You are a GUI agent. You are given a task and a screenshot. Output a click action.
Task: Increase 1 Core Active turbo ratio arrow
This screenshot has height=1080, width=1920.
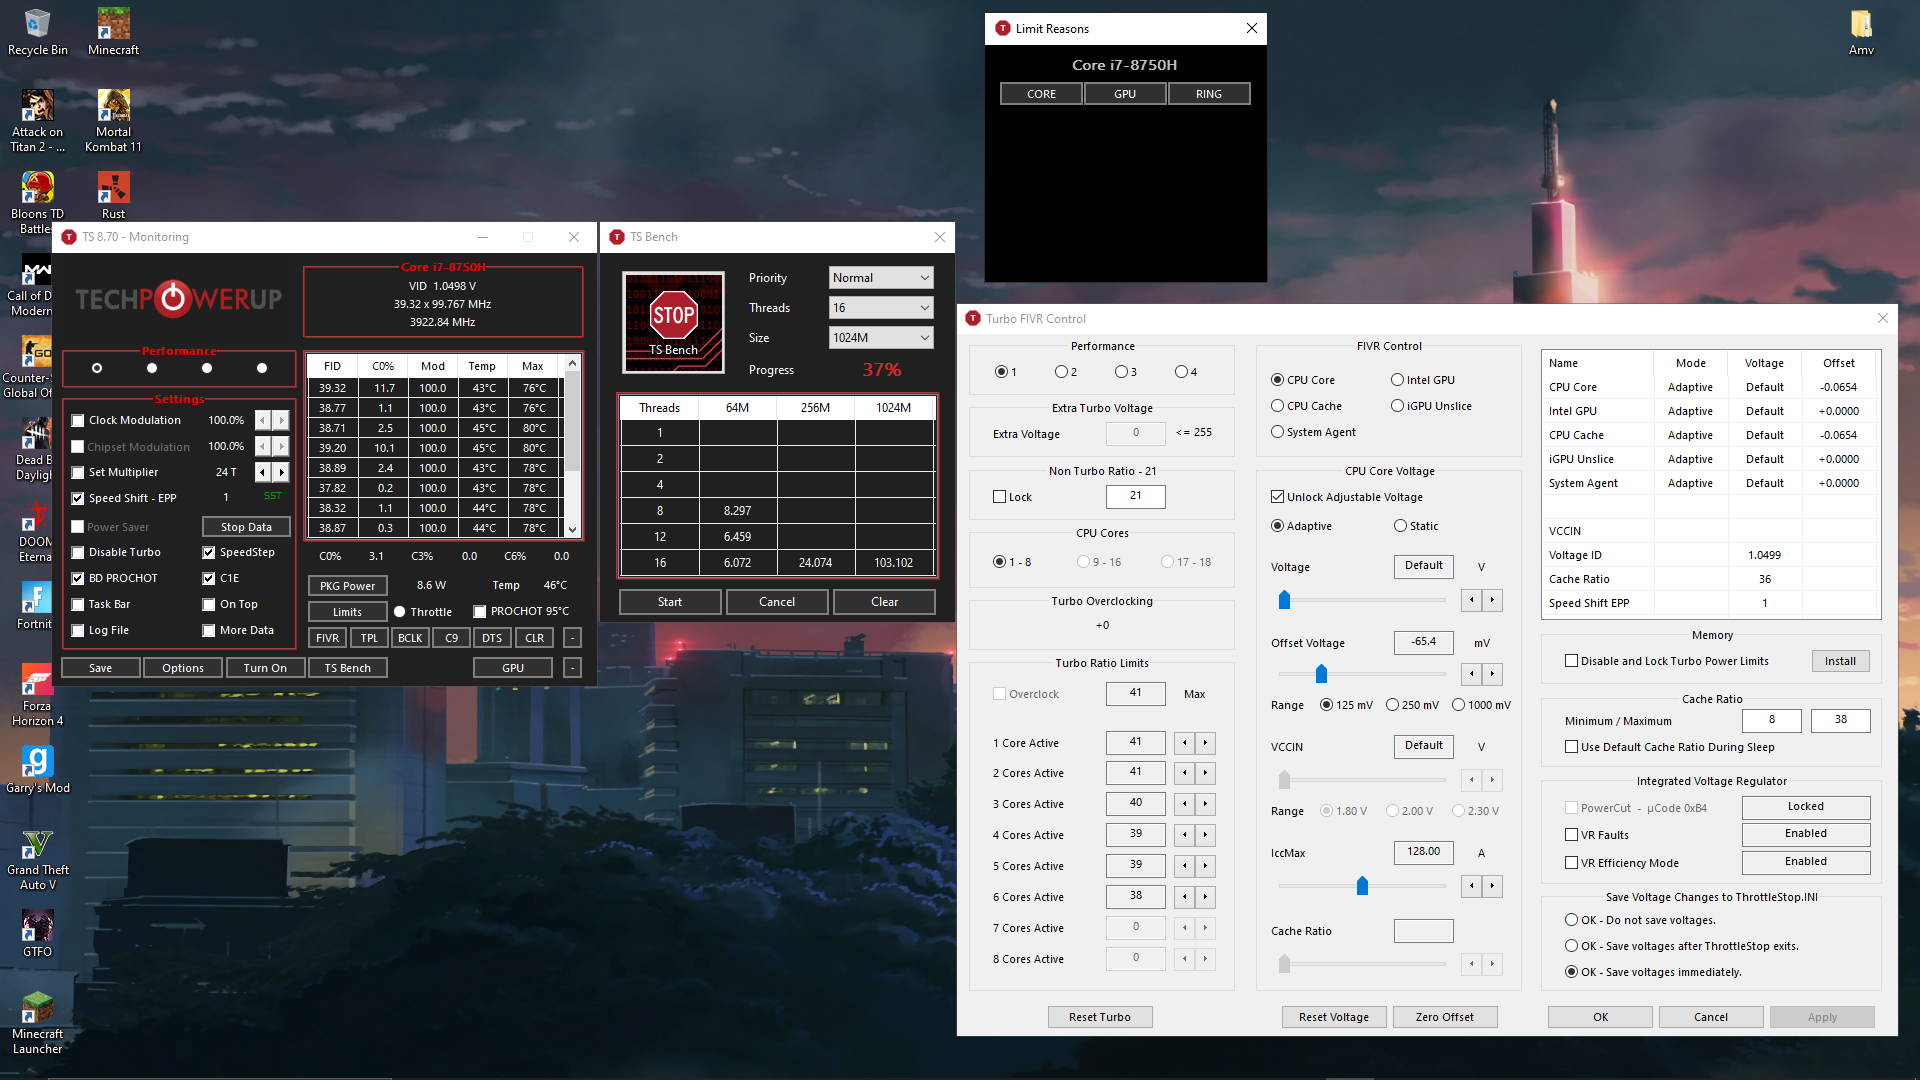point(1205,742)
